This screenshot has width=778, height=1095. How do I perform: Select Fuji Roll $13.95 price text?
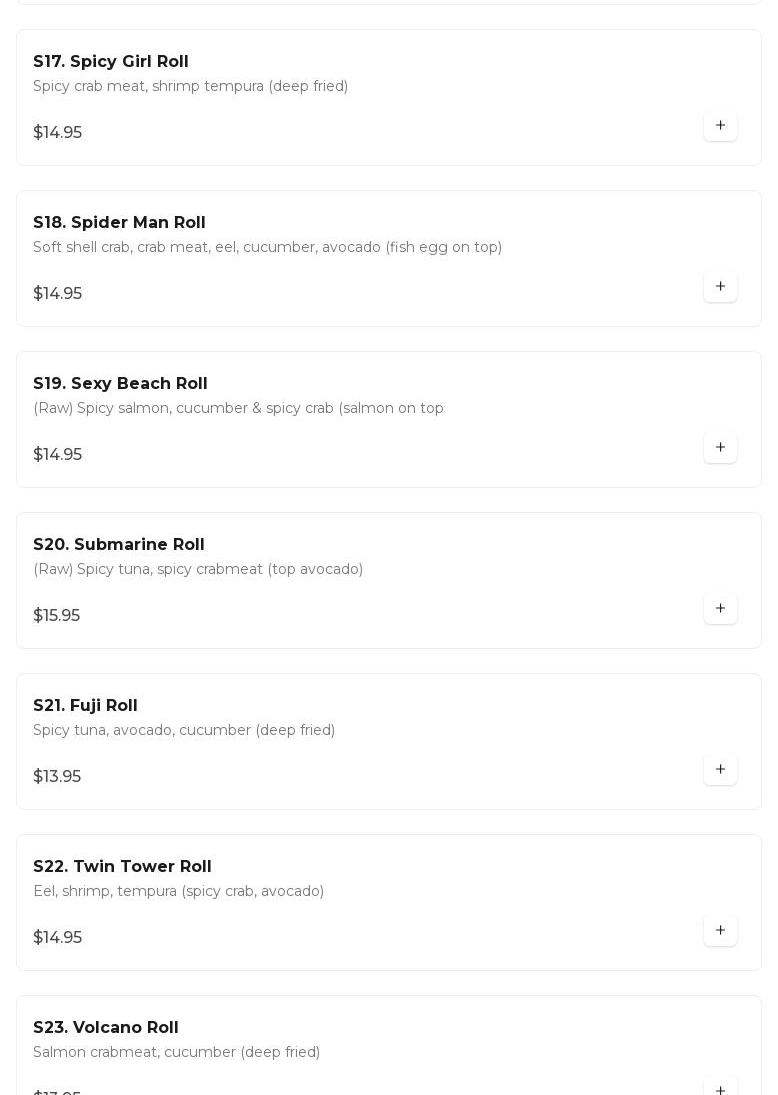click(x=57, y=777)
